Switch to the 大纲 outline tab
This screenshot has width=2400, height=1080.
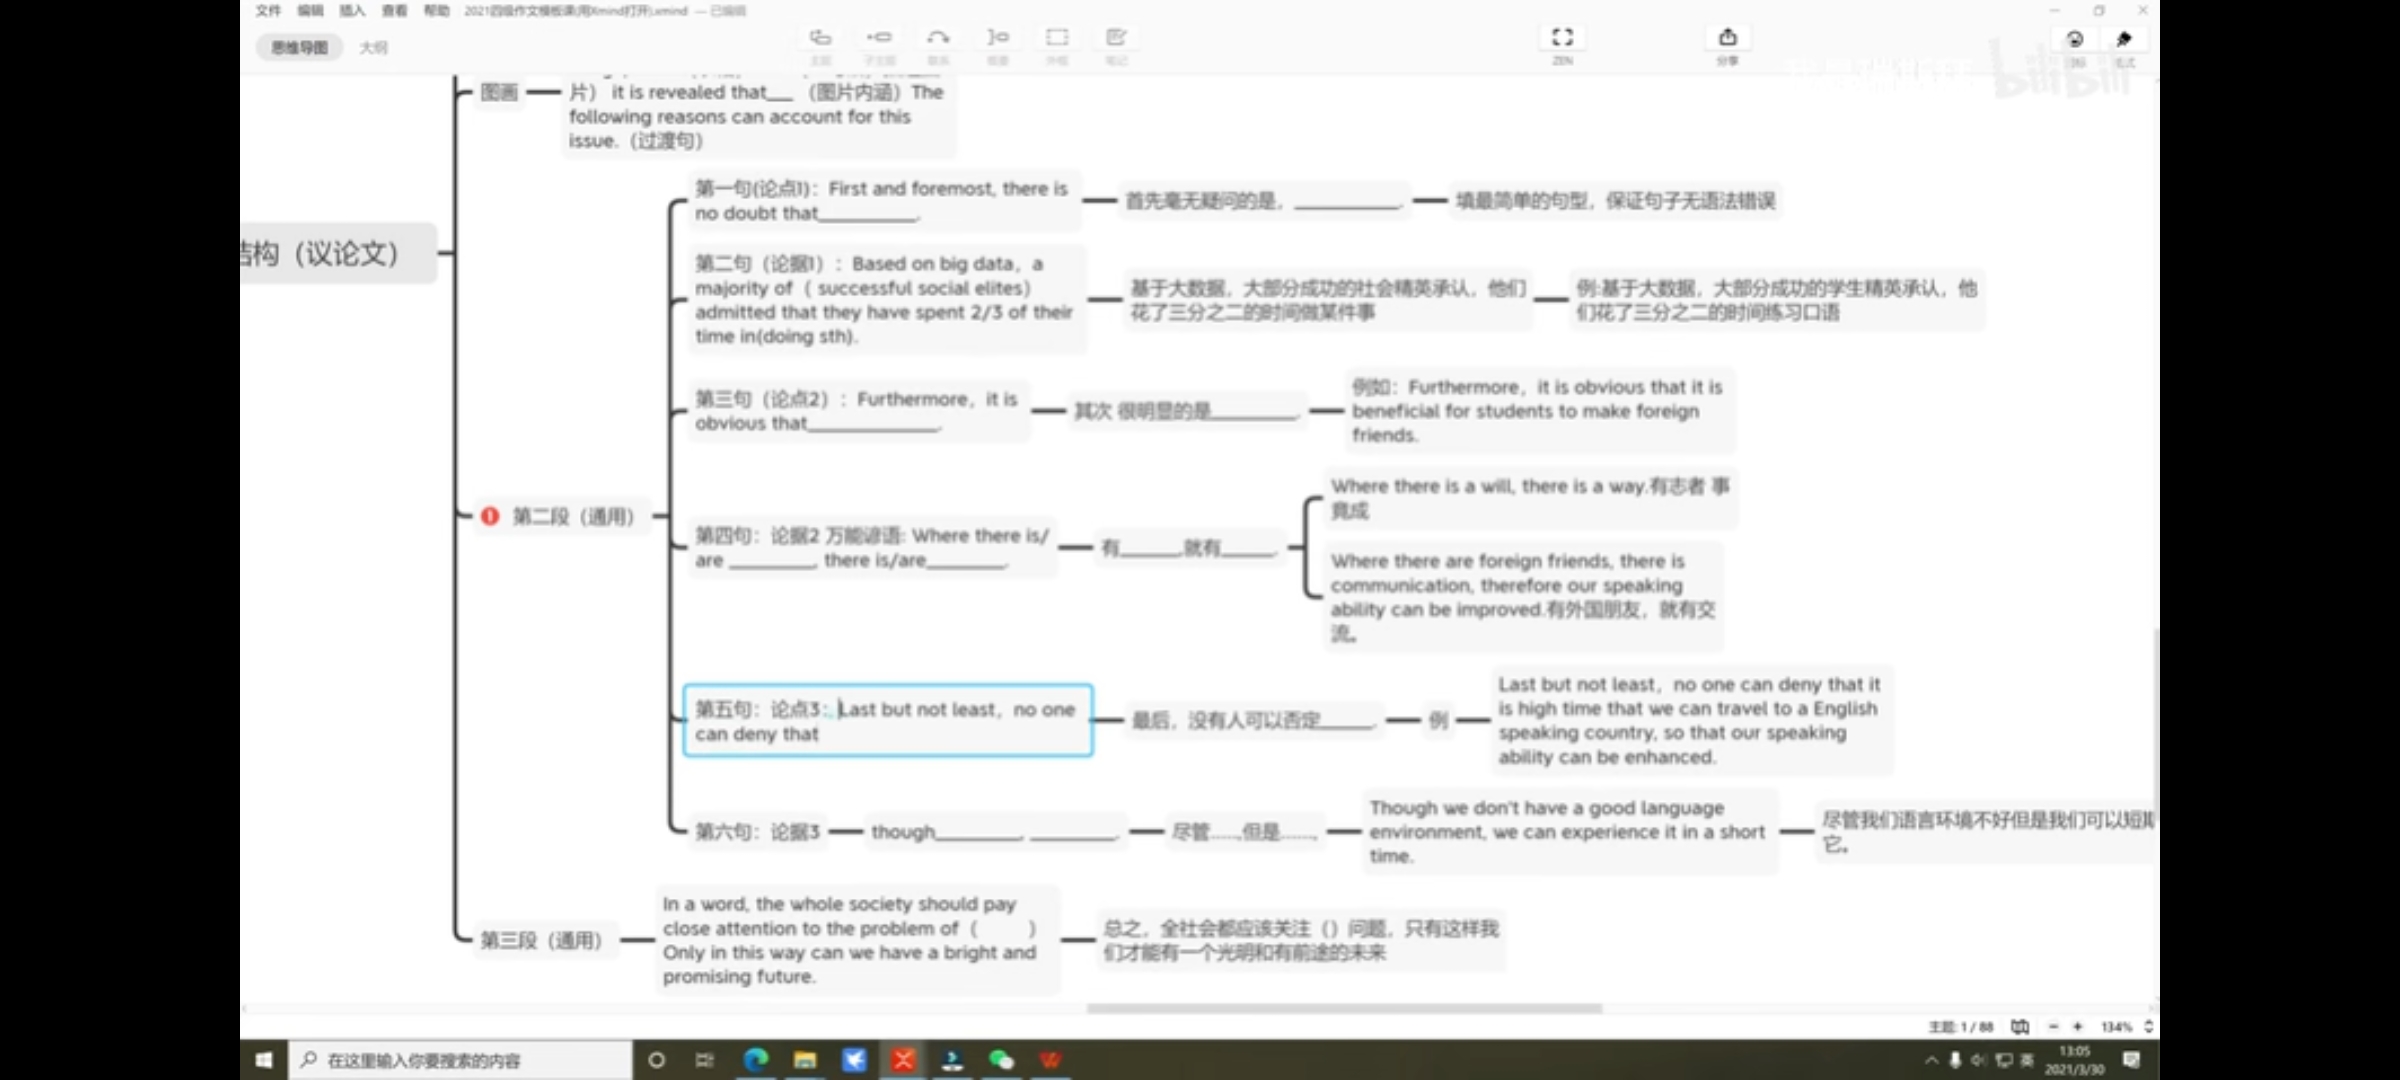pyautogui.click(x=373, y=47)
